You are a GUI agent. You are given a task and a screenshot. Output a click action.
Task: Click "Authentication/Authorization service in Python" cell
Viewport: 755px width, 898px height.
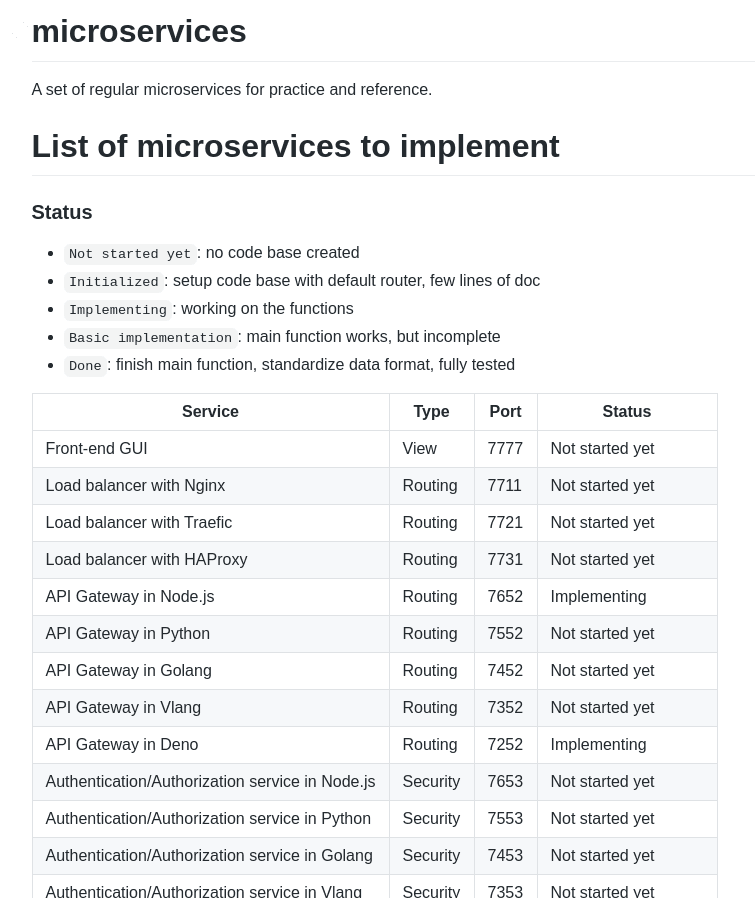tap(208, 819)
